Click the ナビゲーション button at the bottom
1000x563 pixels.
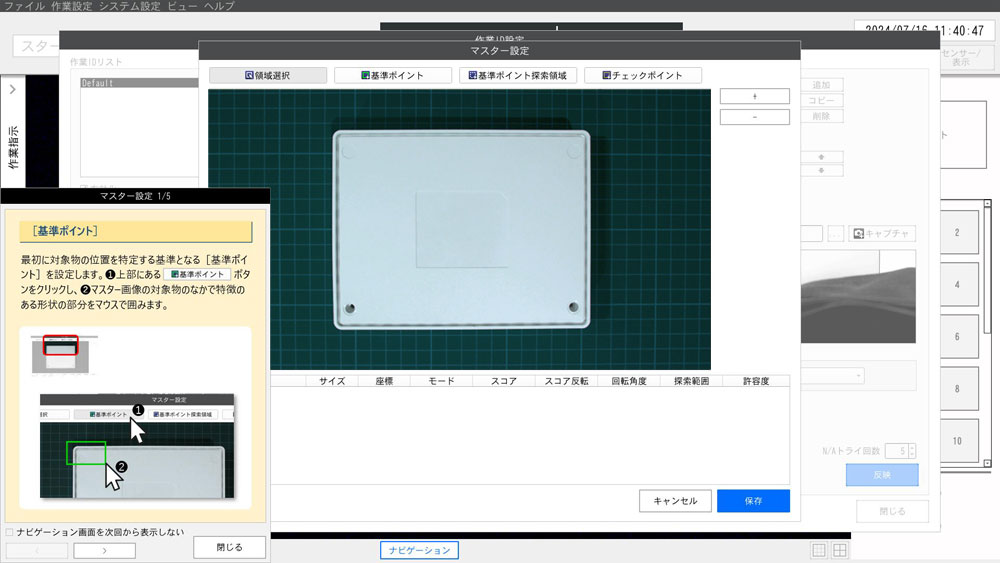tap(419, 550)
